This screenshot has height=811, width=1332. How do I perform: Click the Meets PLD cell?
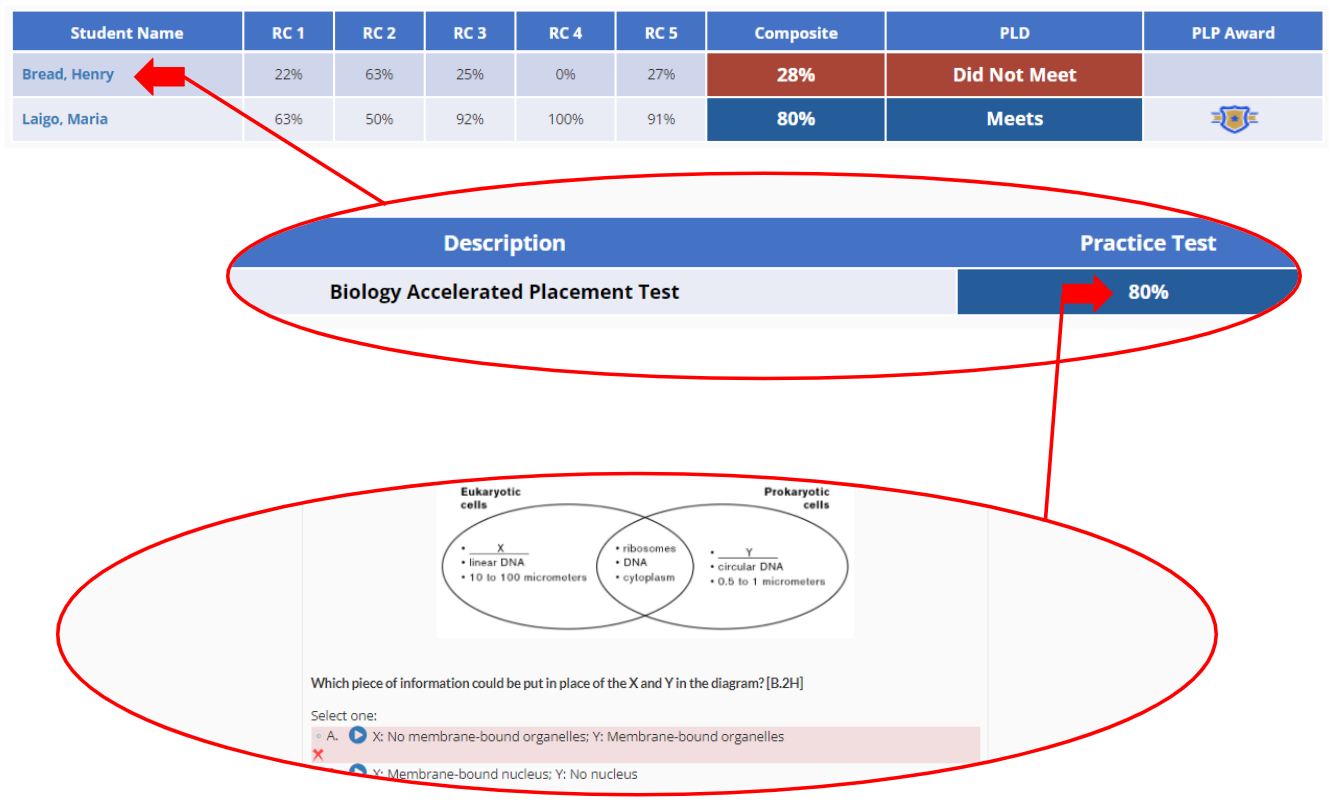point(1014,119)
